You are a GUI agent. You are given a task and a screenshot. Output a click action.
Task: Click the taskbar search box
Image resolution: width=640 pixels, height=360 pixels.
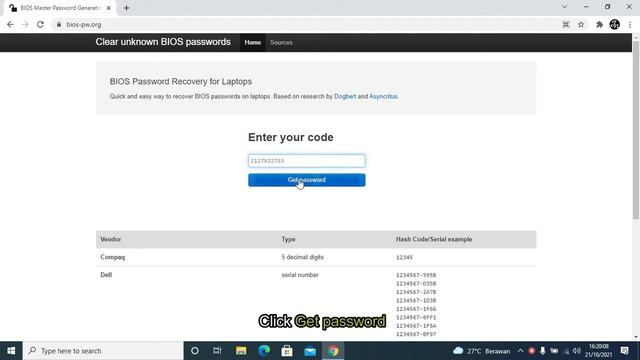pos(103,351)
